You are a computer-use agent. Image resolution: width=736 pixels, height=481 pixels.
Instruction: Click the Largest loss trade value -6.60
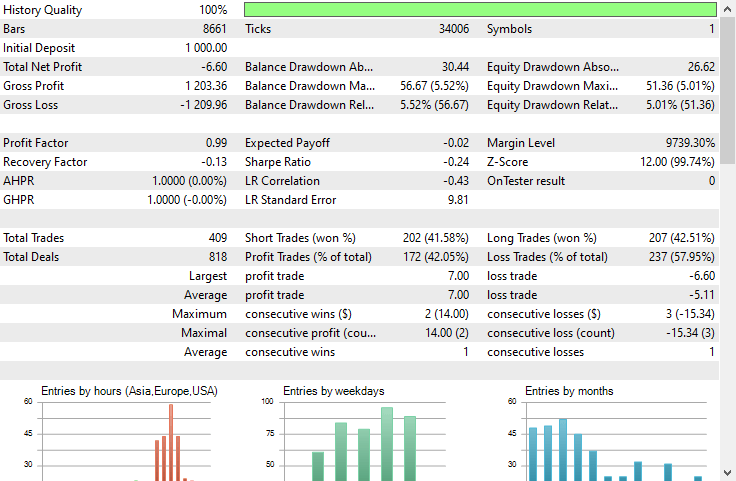tap(702, 276)
